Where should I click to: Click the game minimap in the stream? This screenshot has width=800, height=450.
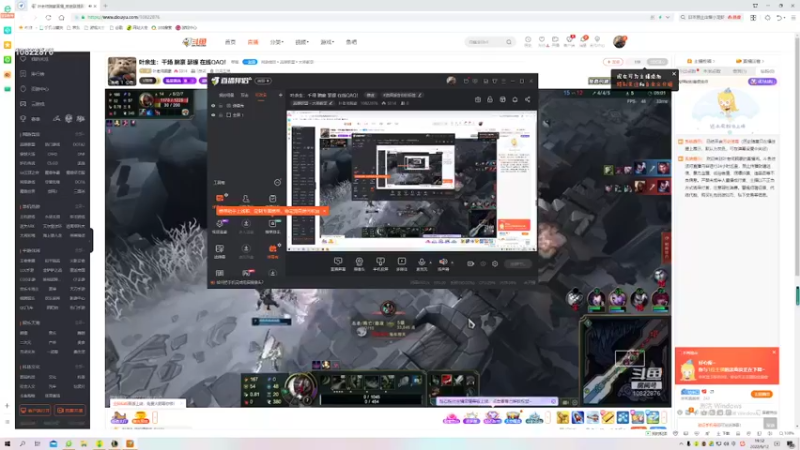pos(626,360)
